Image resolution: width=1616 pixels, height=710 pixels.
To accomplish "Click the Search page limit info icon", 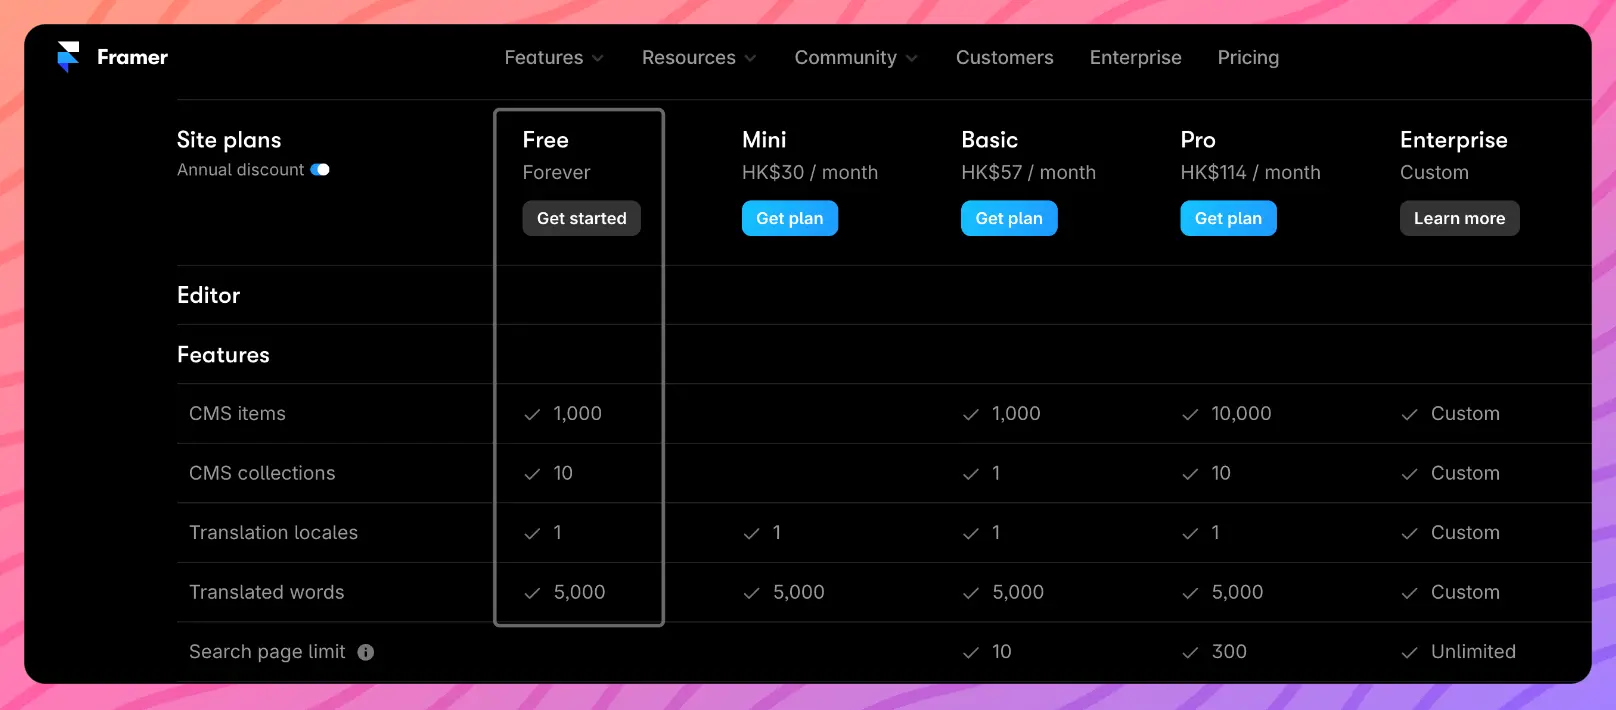I will coord(366,652).
